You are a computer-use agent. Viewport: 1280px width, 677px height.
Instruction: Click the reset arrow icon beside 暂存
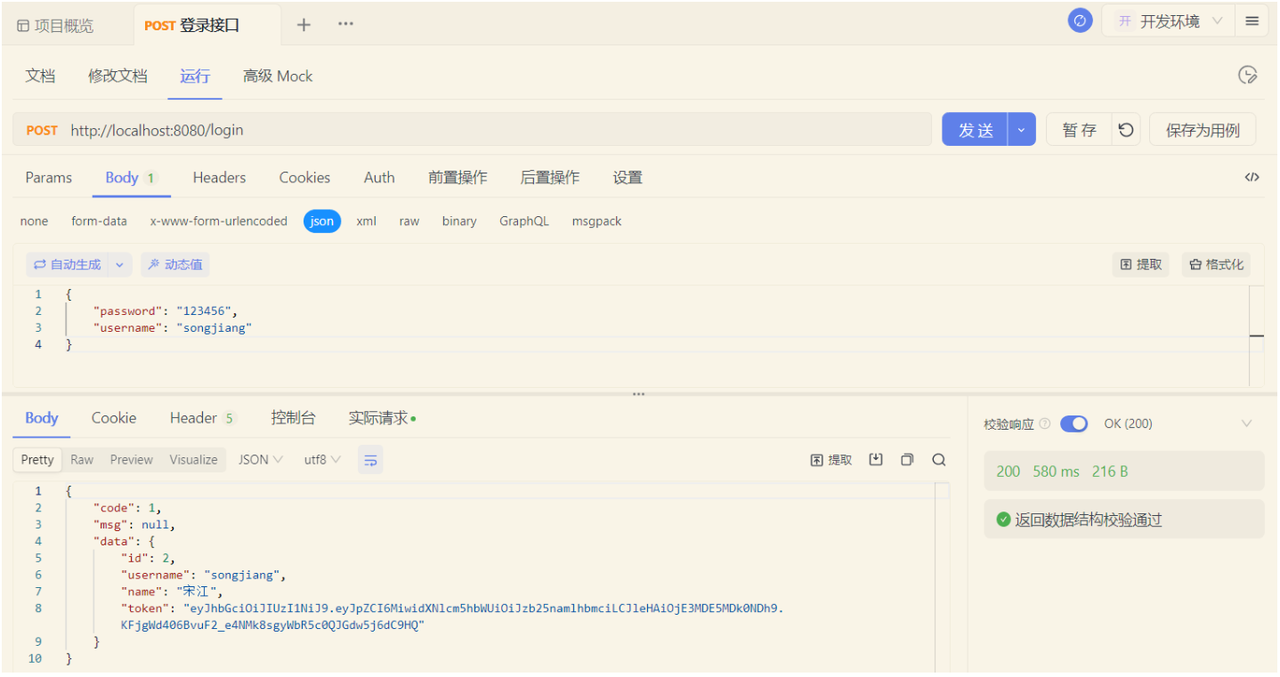(1126, 130)
